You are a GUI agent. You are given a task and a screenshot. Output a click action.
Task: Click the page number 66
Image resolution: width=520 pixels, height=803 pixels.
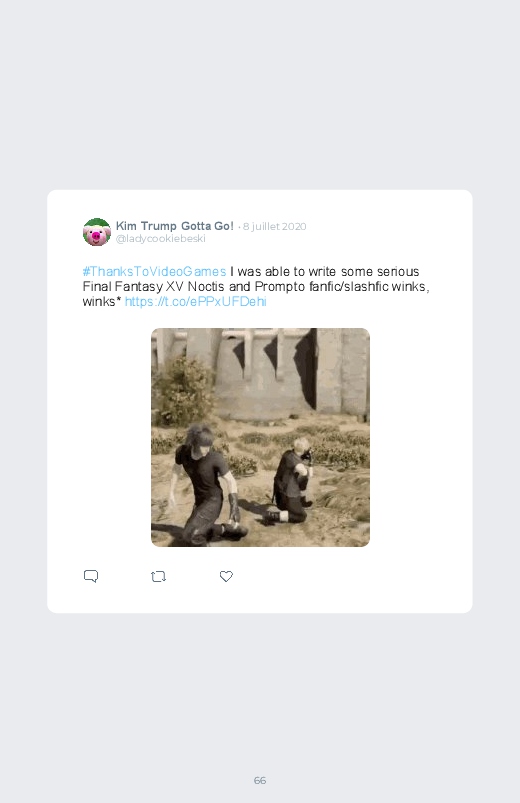[260, 780]
